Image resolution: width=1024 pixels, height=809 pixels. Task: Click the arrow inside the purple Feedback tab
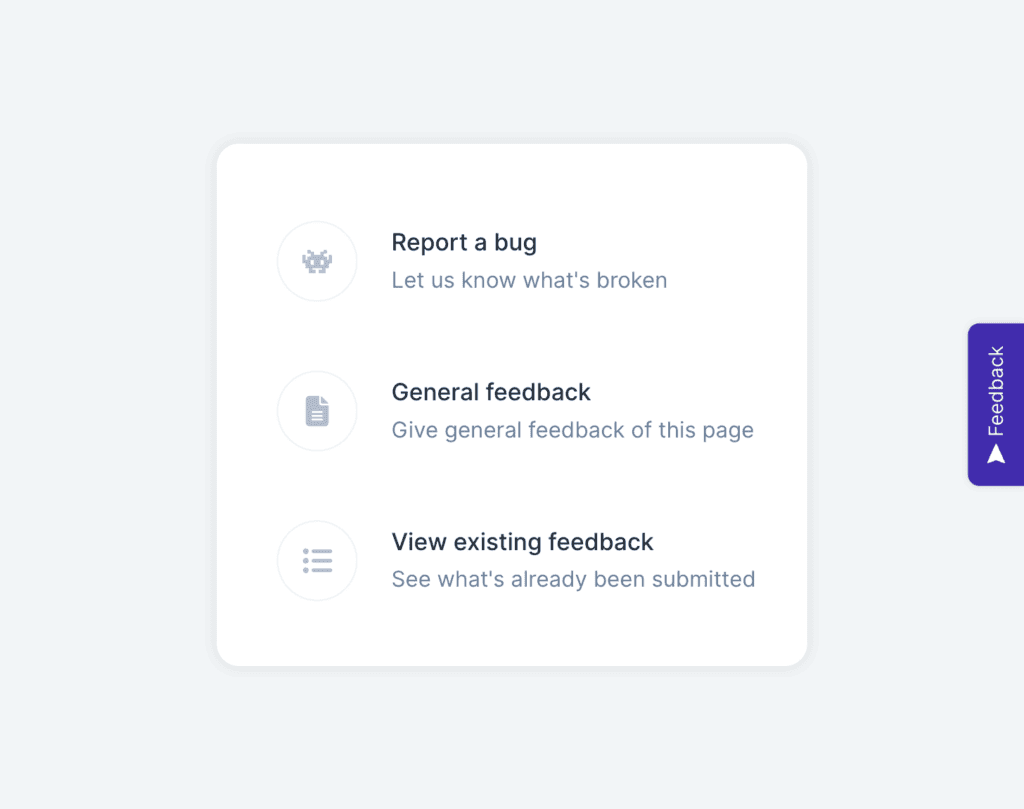(x=996, y=452)
